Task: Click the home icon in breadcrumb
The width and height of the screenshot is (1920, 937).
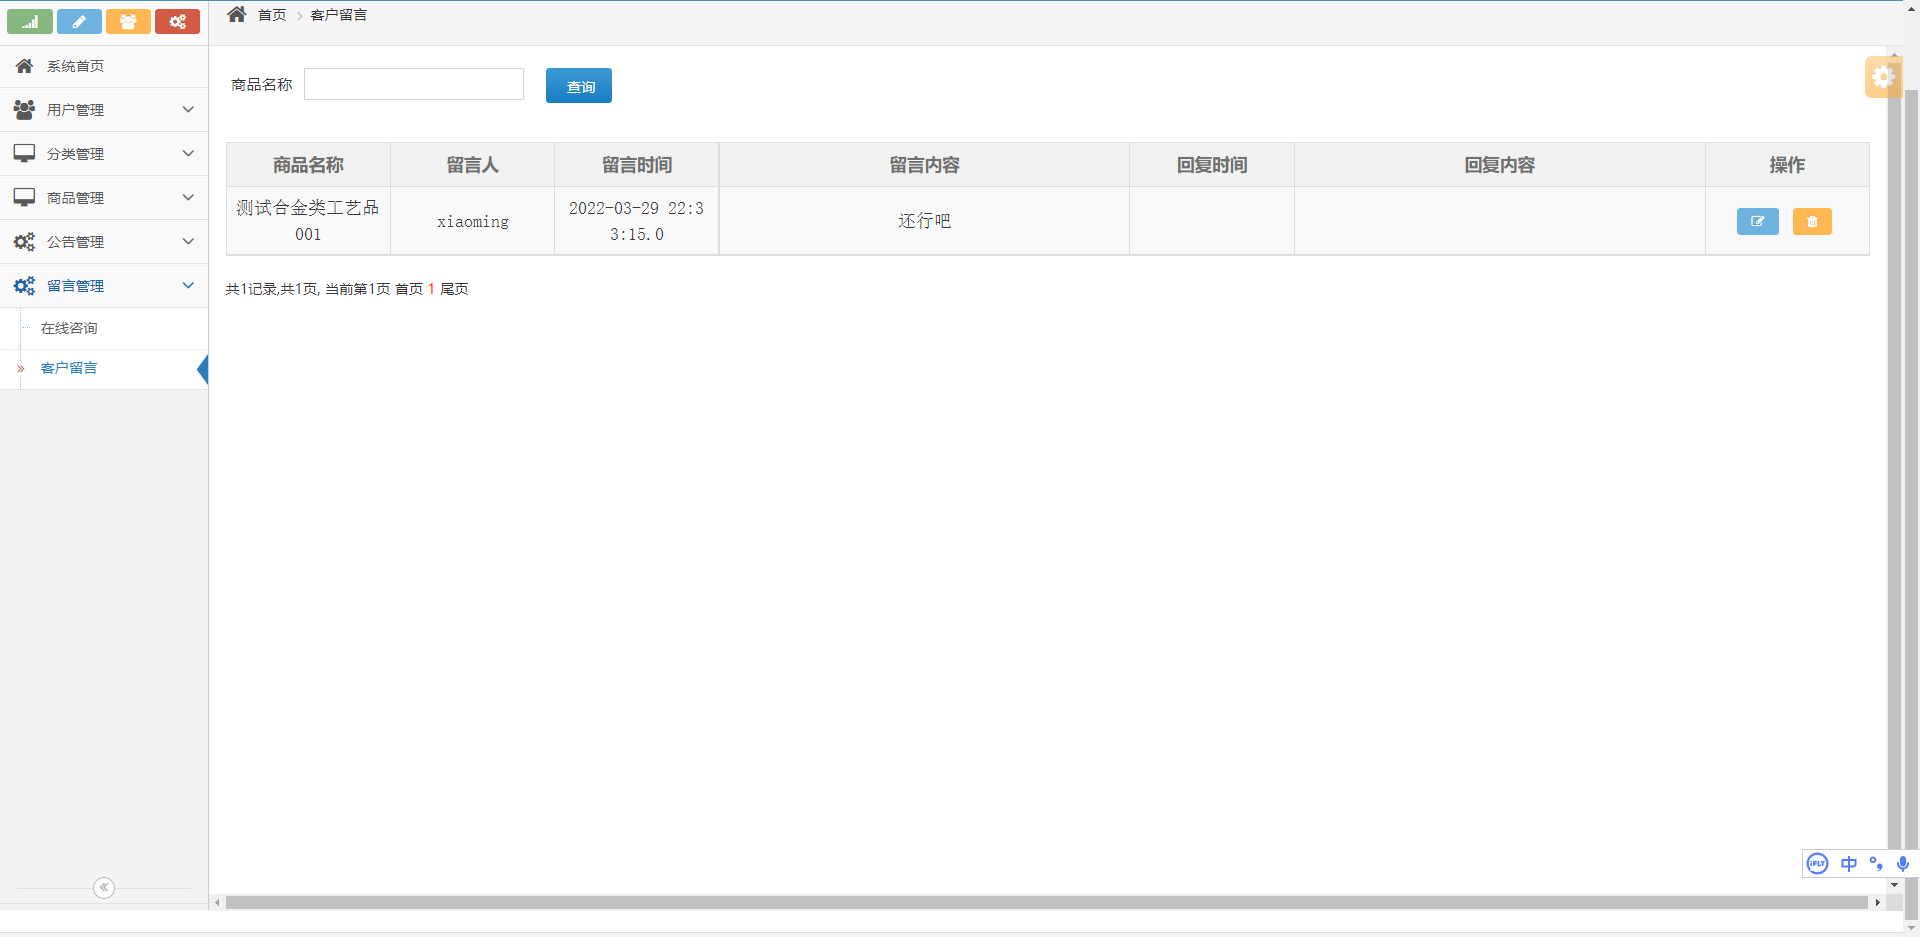Action: 237,14
